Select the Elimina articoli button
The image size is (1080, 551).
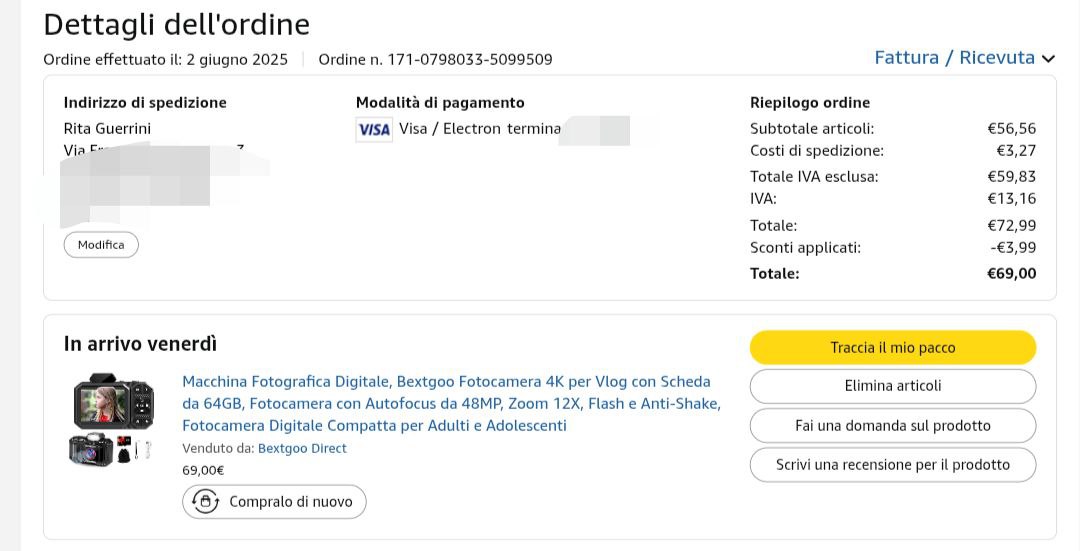892,386
